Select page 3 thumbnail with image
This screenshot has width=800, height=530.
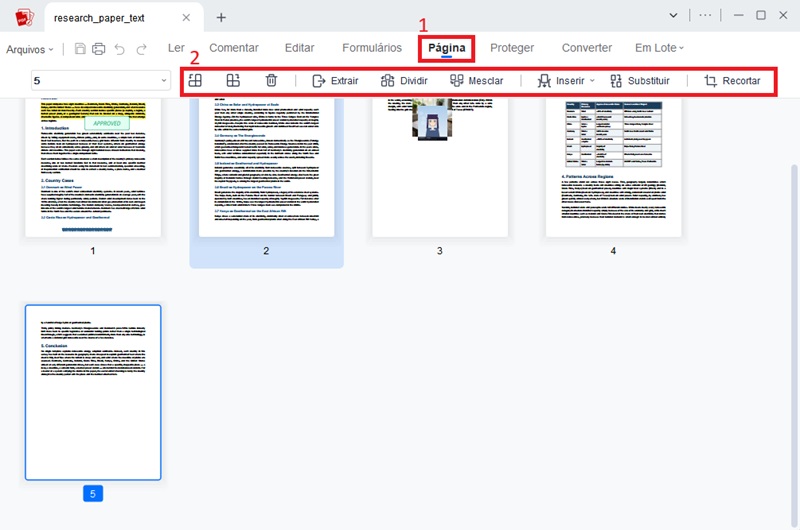click(440, 167)
